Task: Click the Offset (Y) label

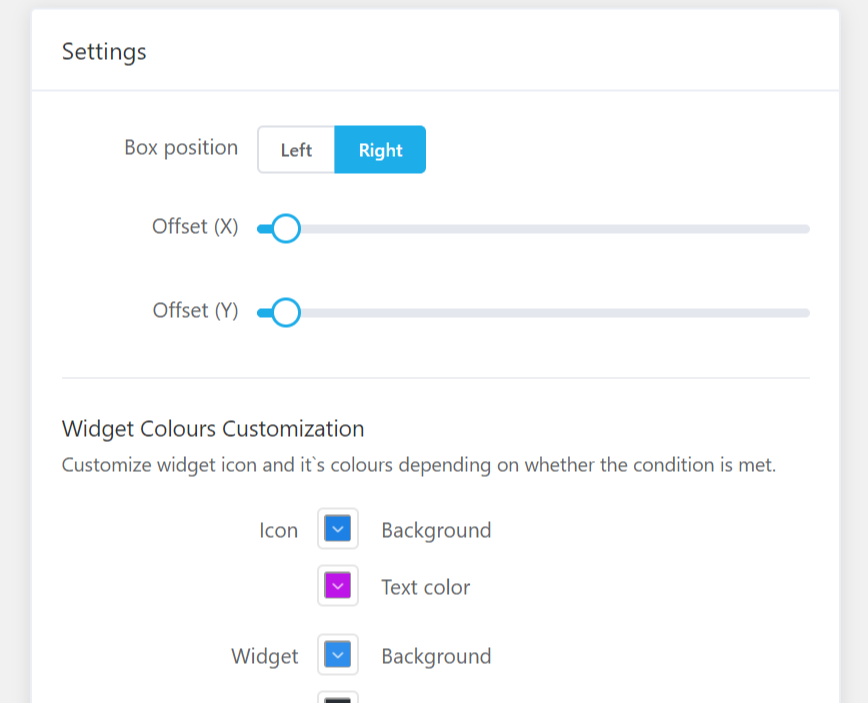Action: [195, 311]
